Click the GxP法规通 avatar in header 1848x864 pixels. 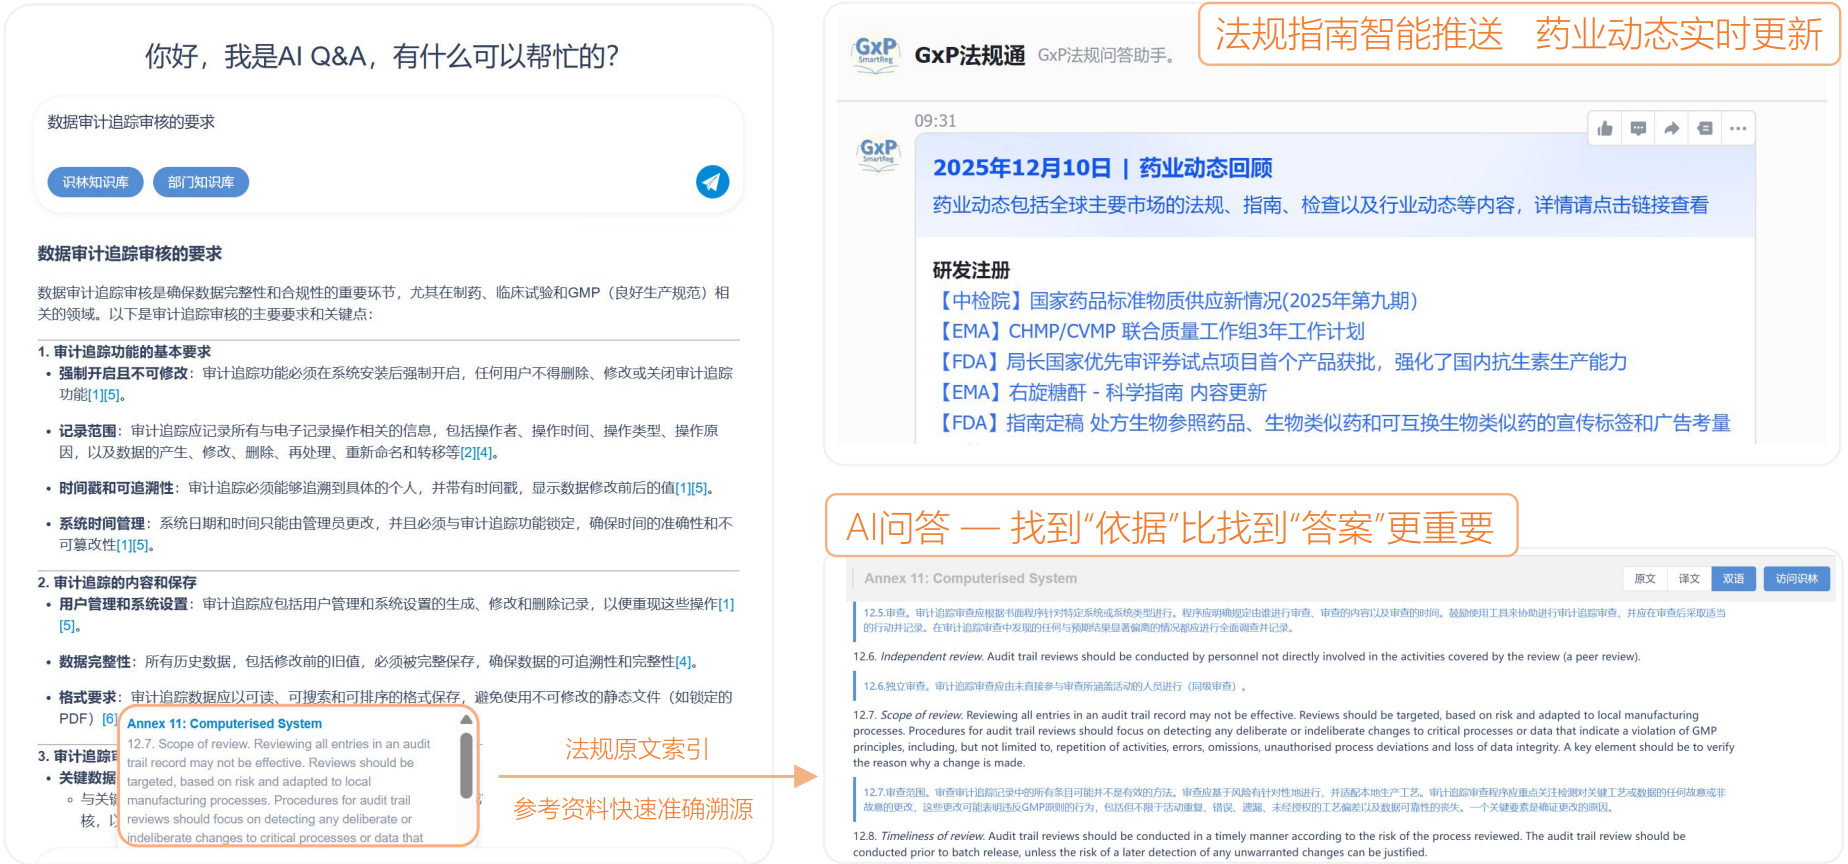click(876, 54)
